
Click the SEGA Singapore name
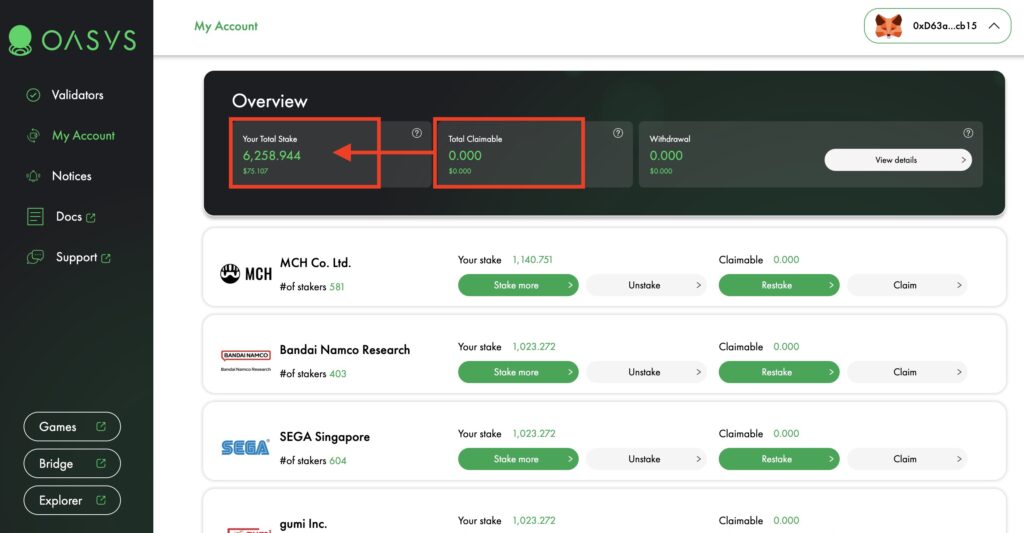[x=325, y=437]
